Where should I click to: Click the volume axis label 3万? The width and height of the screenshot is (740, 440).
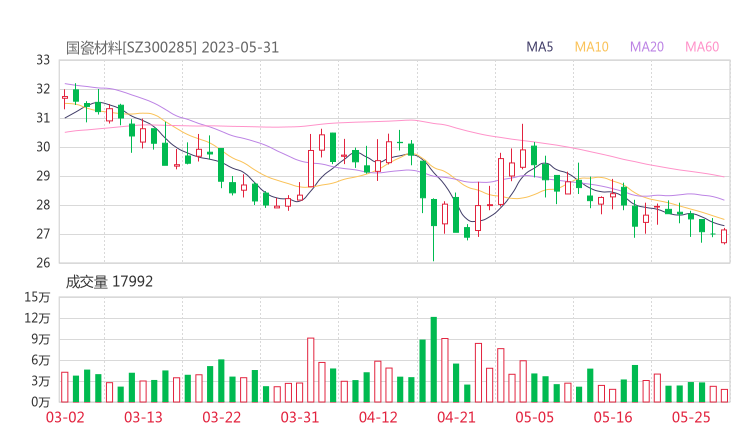[x=41, y=381]
